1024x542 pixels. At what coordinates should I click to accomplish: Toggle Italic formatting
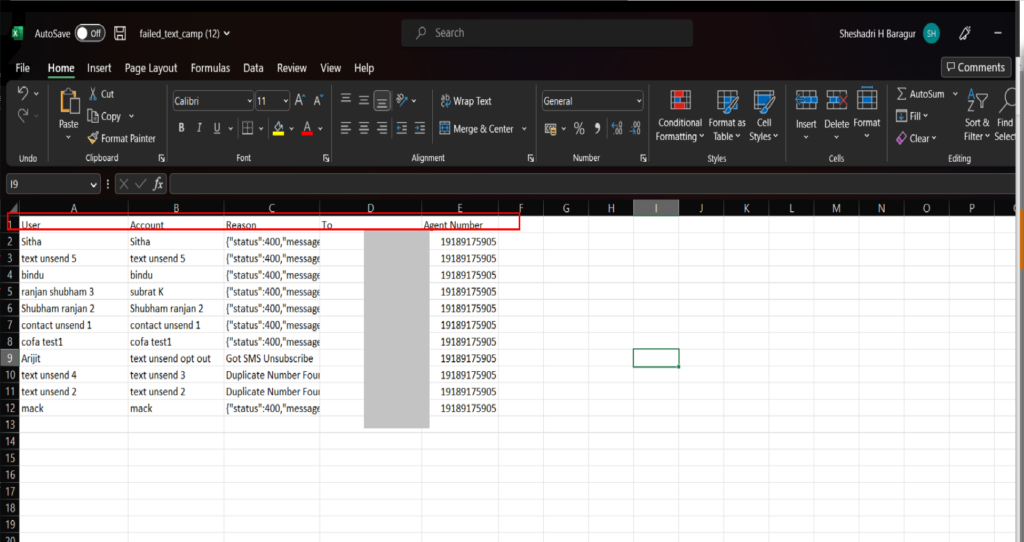pyautogui.click(x=199, y=128)
